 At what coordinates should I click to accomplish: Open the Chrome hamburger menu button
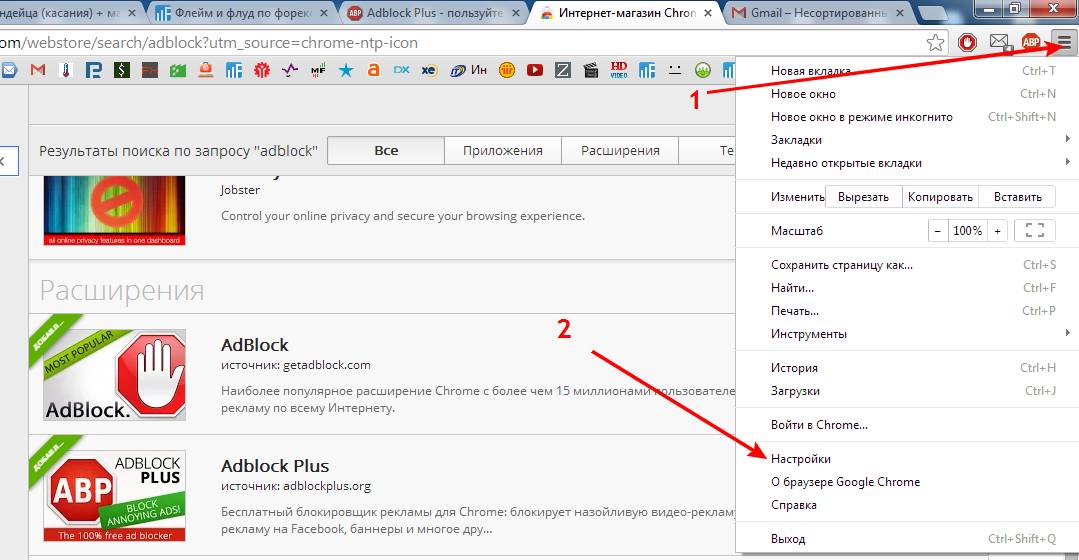(x=1065, y=43)
